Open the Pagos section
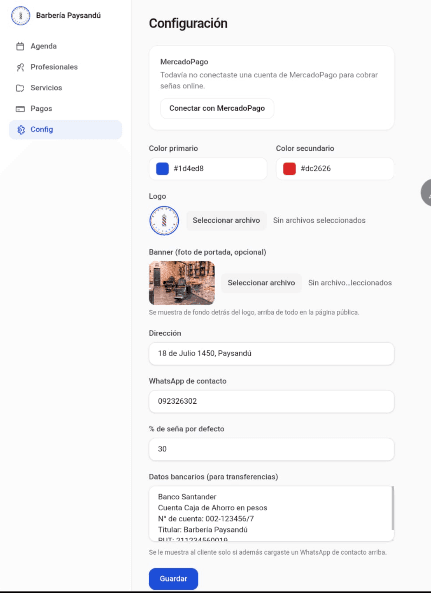 (65, 109)
